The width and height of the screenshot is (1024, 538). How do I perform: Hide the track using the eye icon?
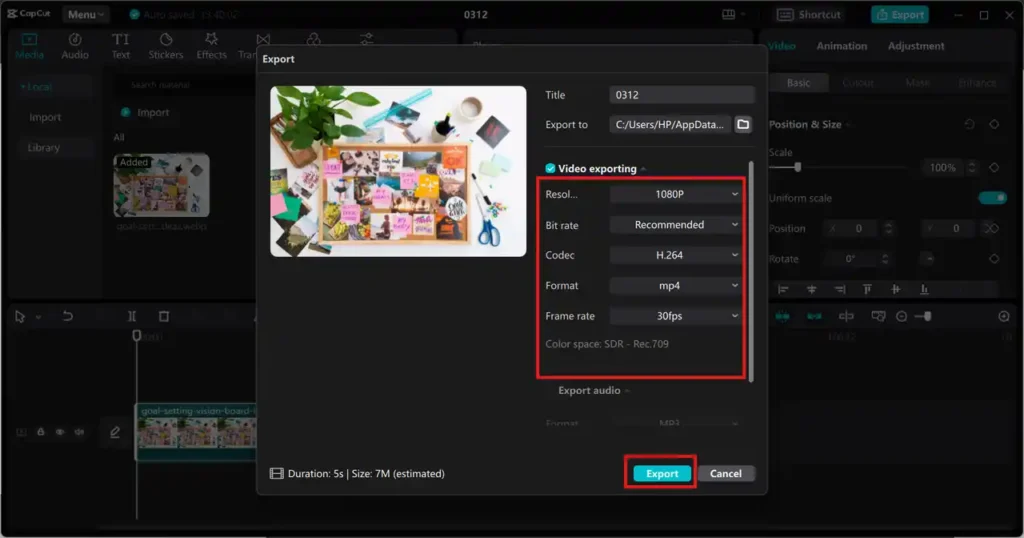coord(59,432)
